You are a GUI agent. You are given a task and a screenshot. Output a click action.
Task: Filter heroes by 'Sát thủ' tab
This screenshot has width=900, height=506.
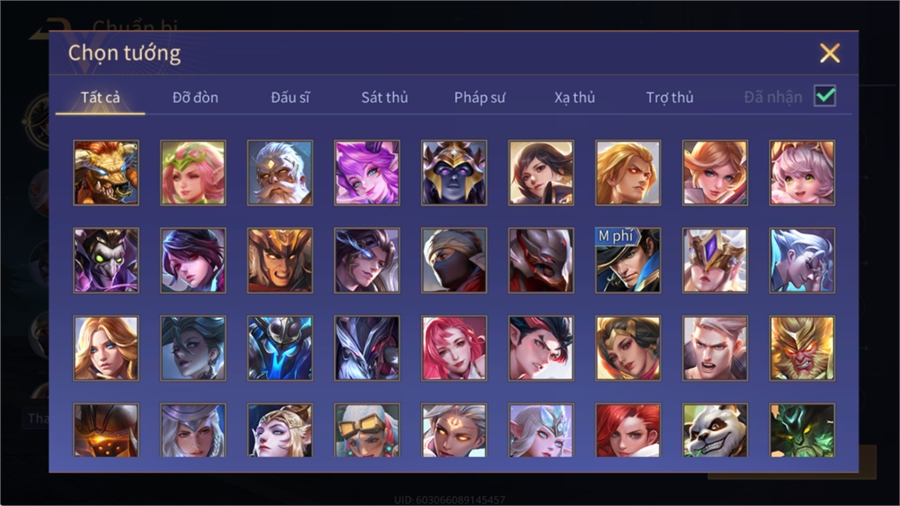[x=385, y=98]
